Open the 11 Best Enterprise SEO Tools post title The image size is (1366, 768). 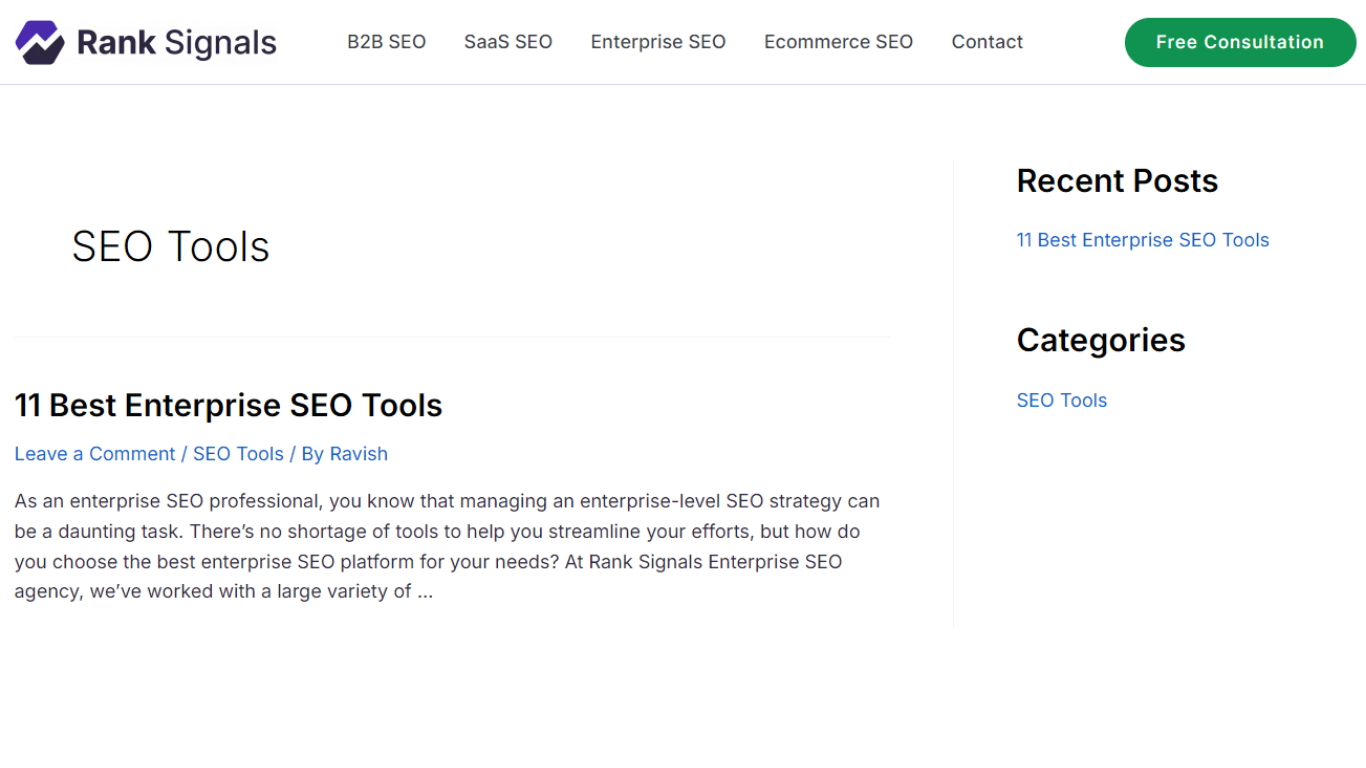point(228,405)
